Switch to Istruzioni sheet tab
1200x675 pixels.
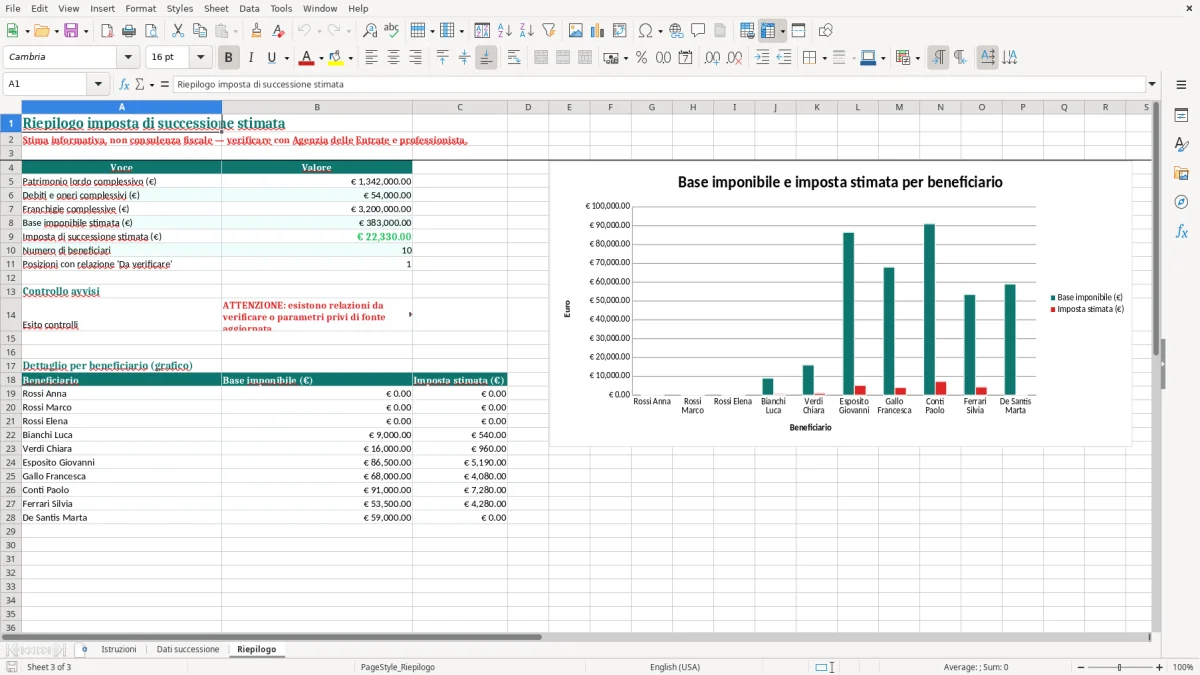coord(119,649)
